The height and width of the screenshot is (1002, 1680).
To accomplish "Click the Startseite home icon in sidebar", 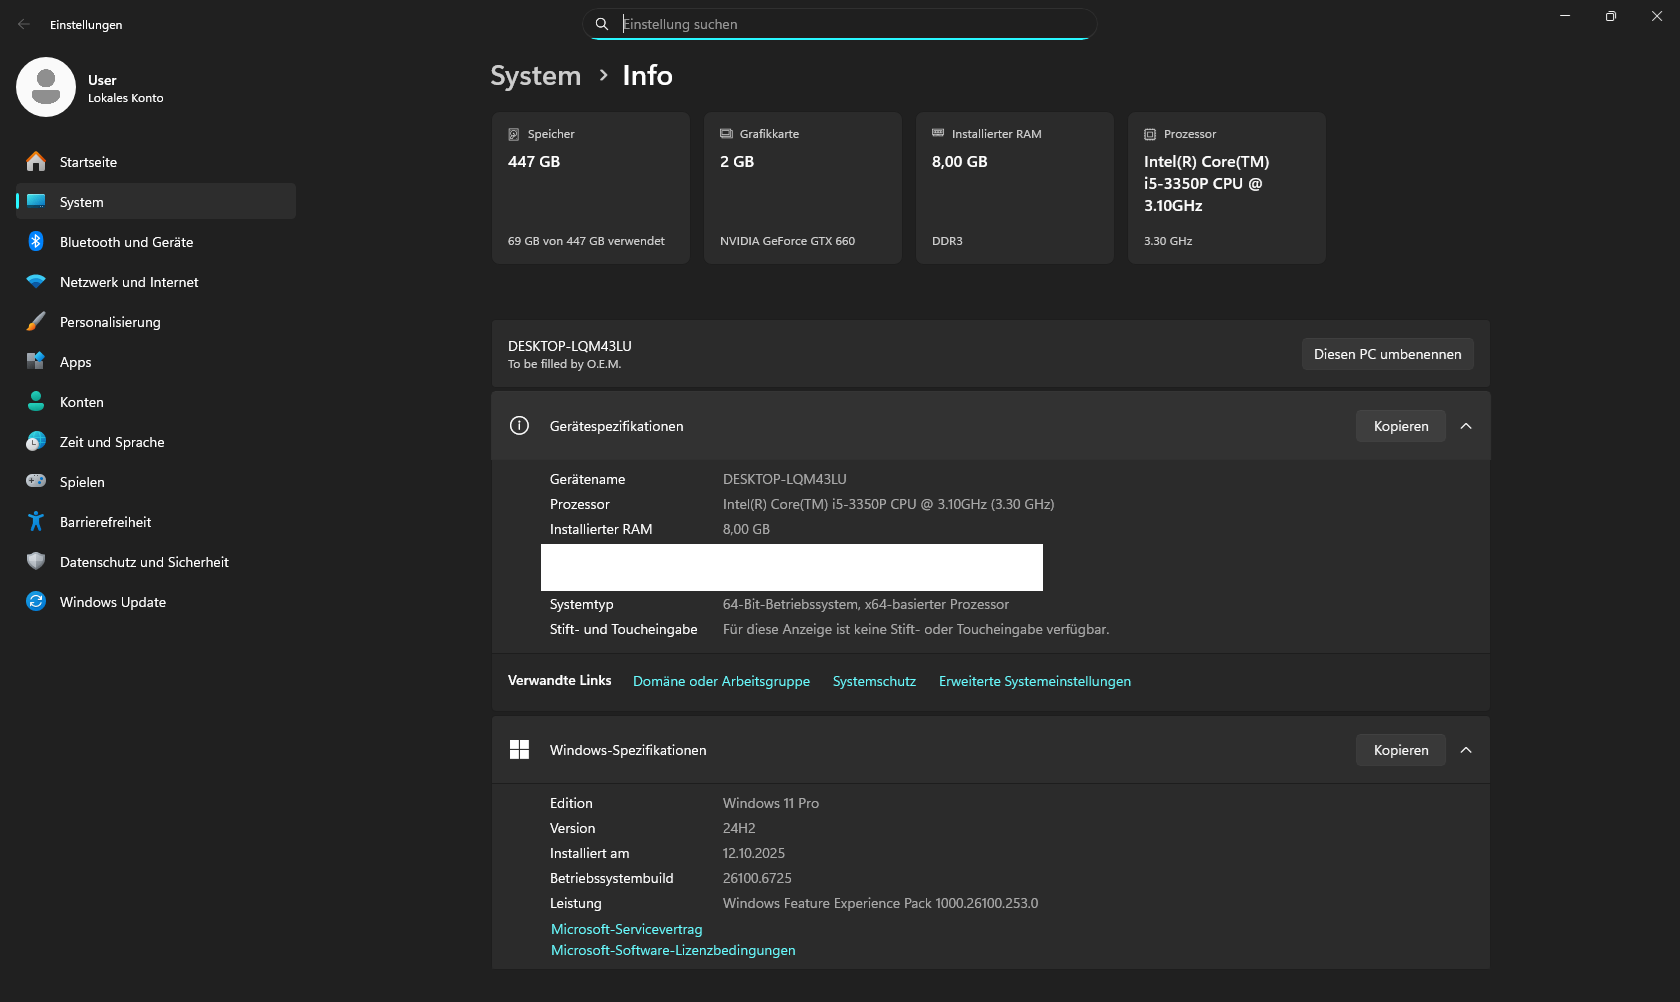I will tap(36, 162).
